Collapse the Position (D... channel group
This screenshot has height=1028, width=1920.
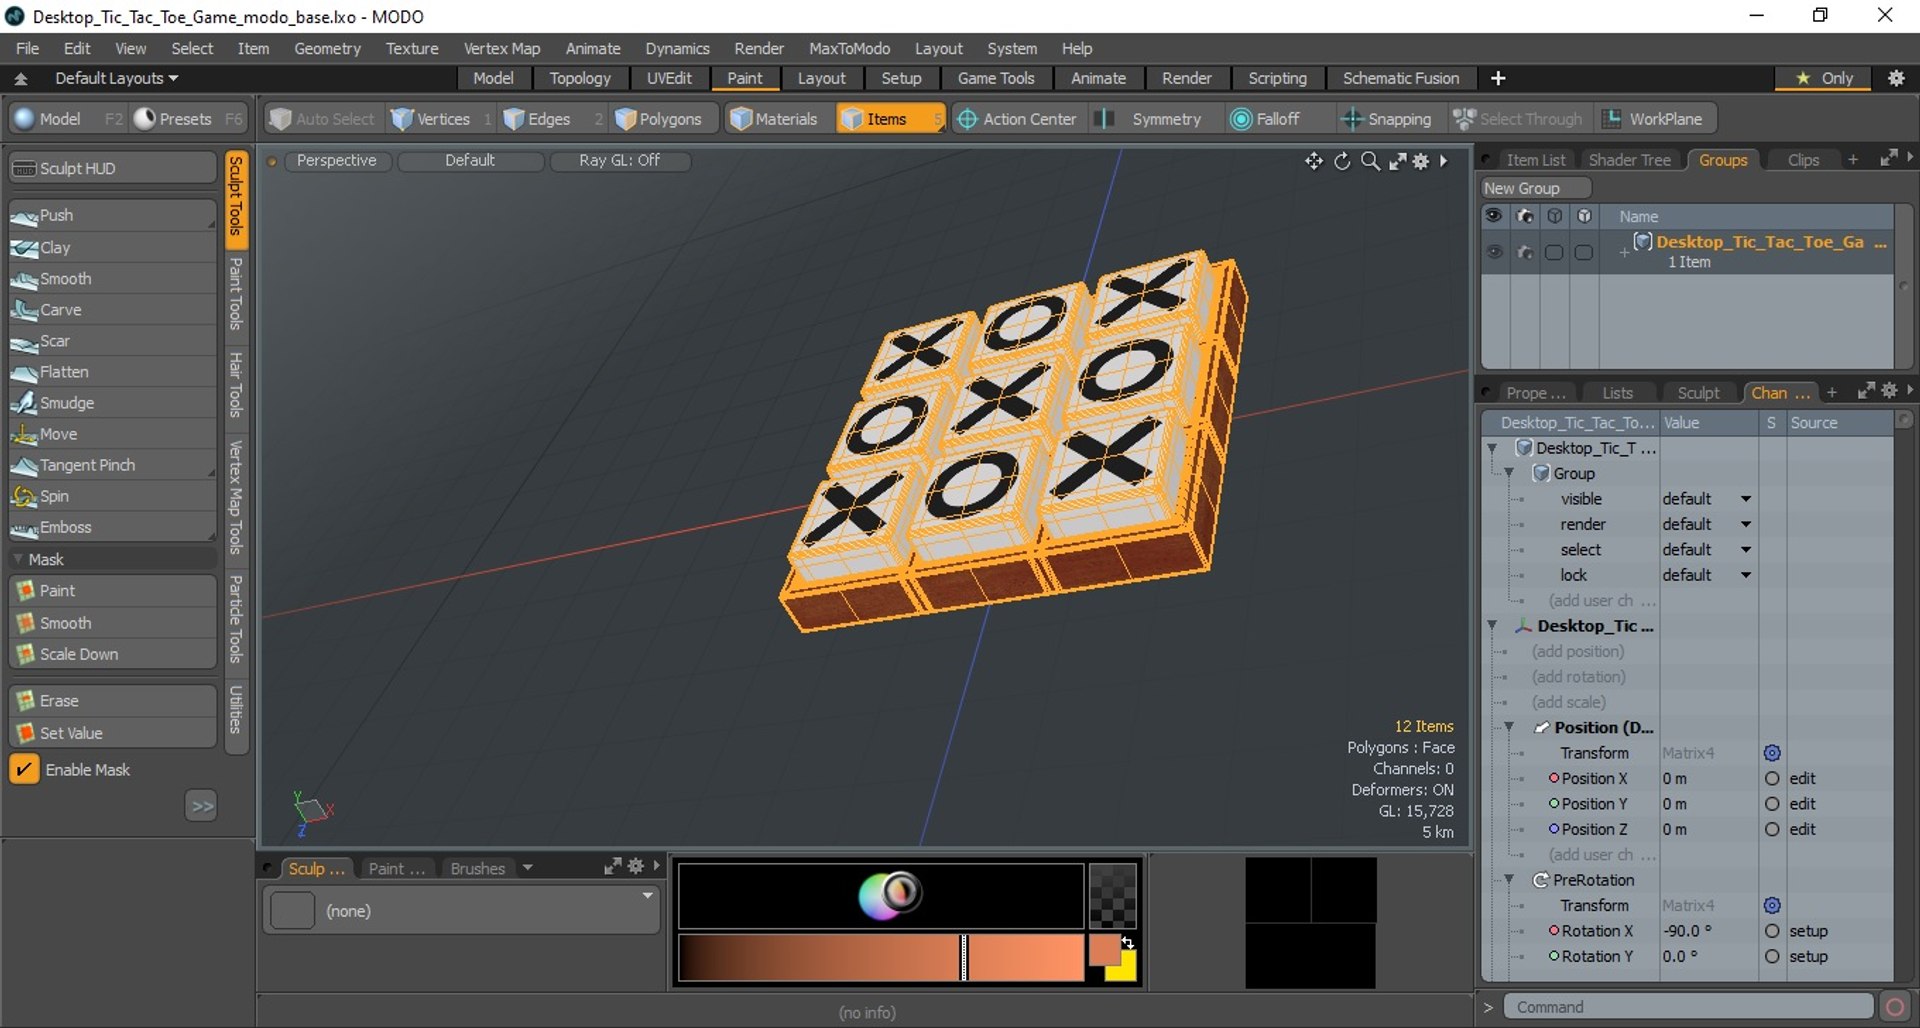[x=1509, y=727]
